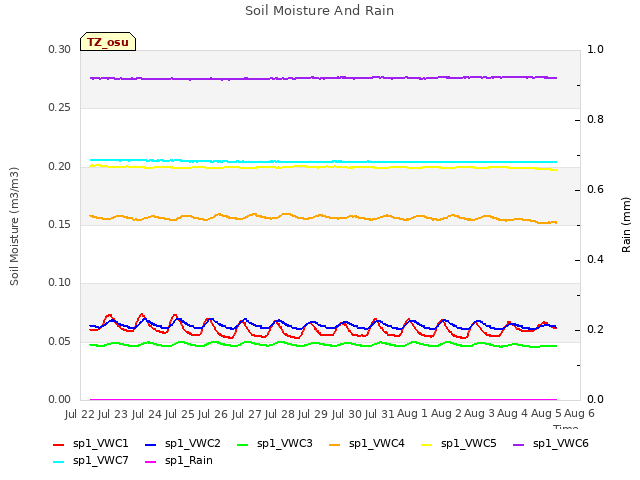Click the chart title Soil Moisture And Rain

tap(319, 10)
